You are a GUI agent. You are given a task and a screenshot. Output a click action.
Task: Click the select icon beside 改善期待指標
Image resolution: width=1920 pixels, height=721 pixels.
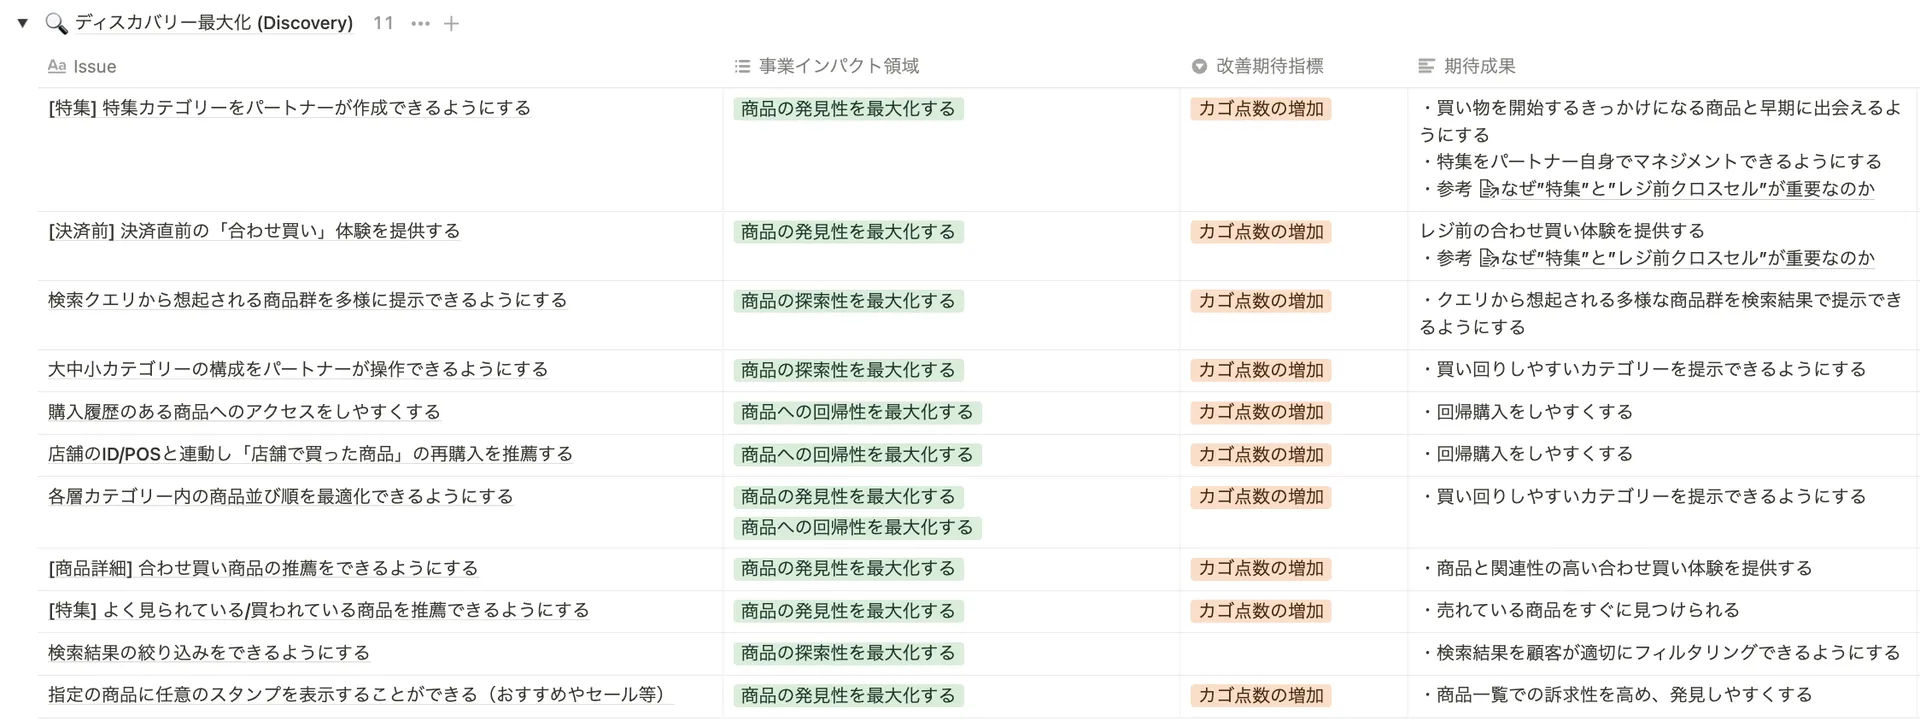tap(1199, 66)
